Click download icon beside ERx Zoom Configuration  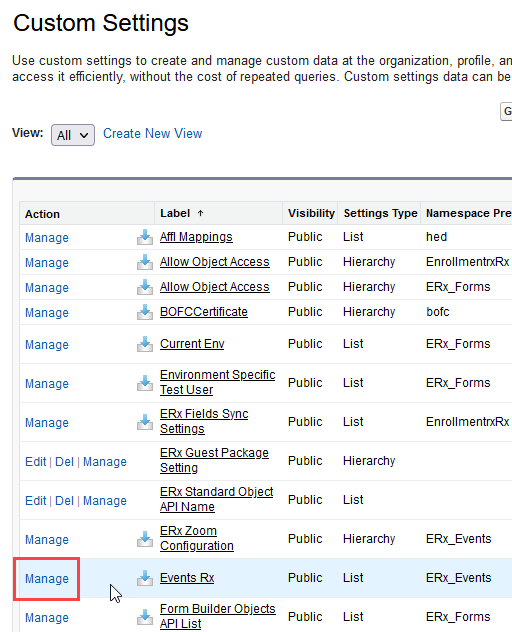pyautogui.click(x=145, y=539)
